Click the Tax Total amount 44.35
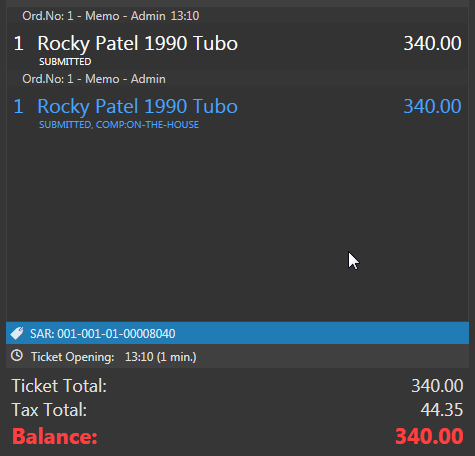475x456 pixels. [x=442, y=410]
